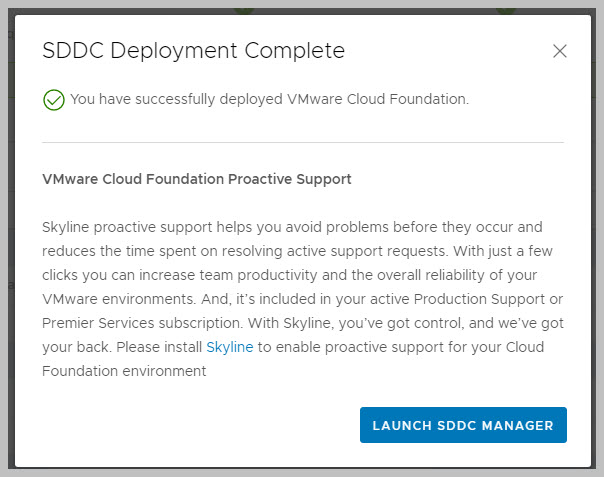The height and width of the screenshot is (477, 604).
Task: Click the "Foundation environment" text on last line
Action: pos(124,371)
